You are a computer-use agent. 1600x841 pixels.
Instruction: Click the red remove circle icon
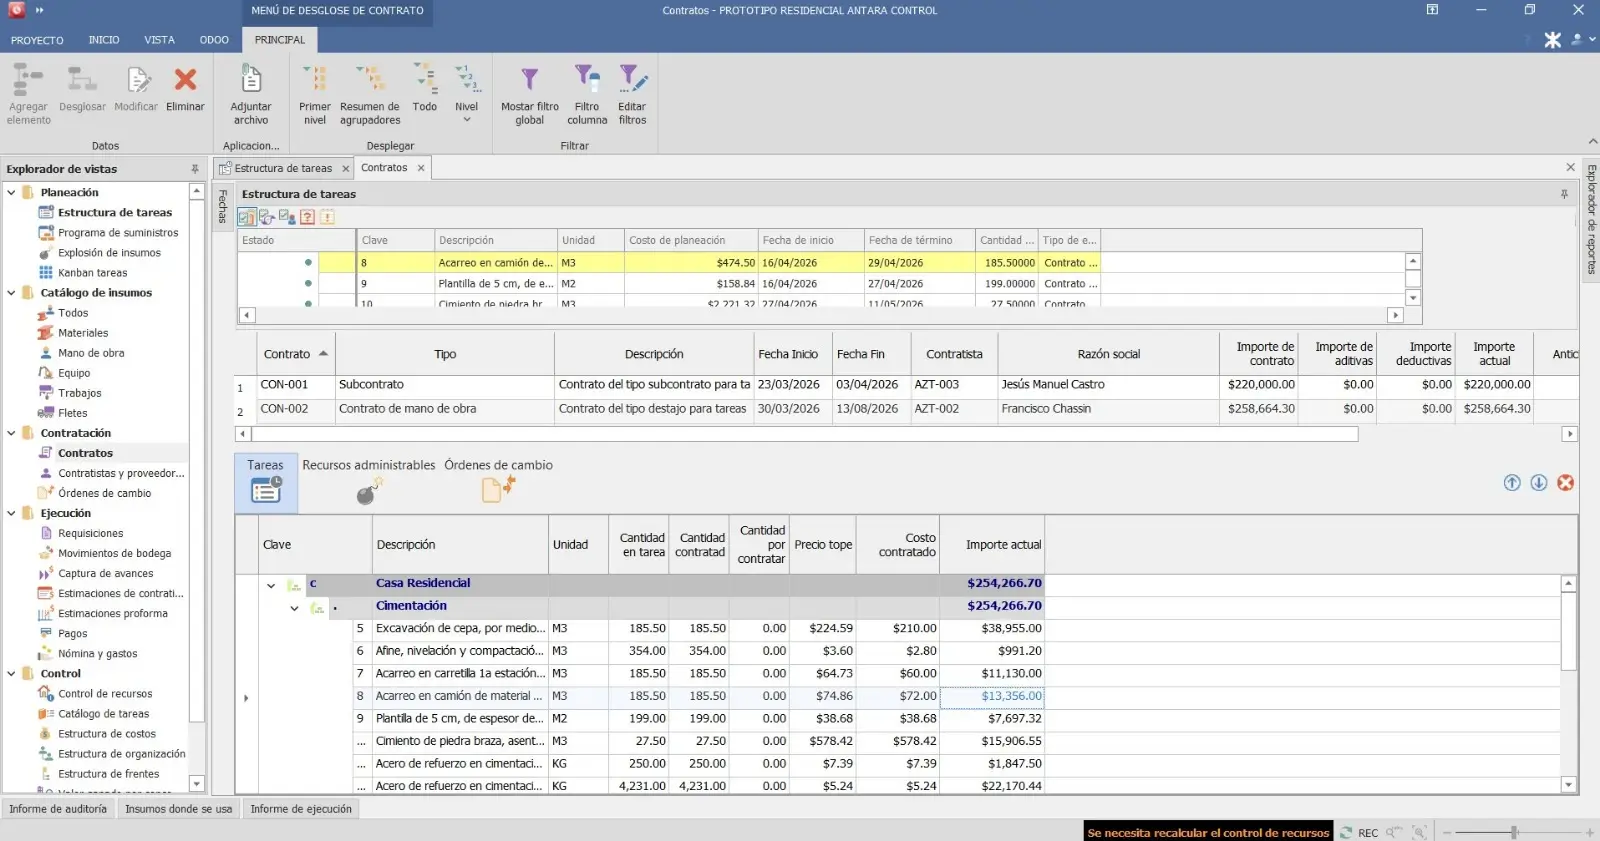pyautogui.click(x=1565, y=483)
